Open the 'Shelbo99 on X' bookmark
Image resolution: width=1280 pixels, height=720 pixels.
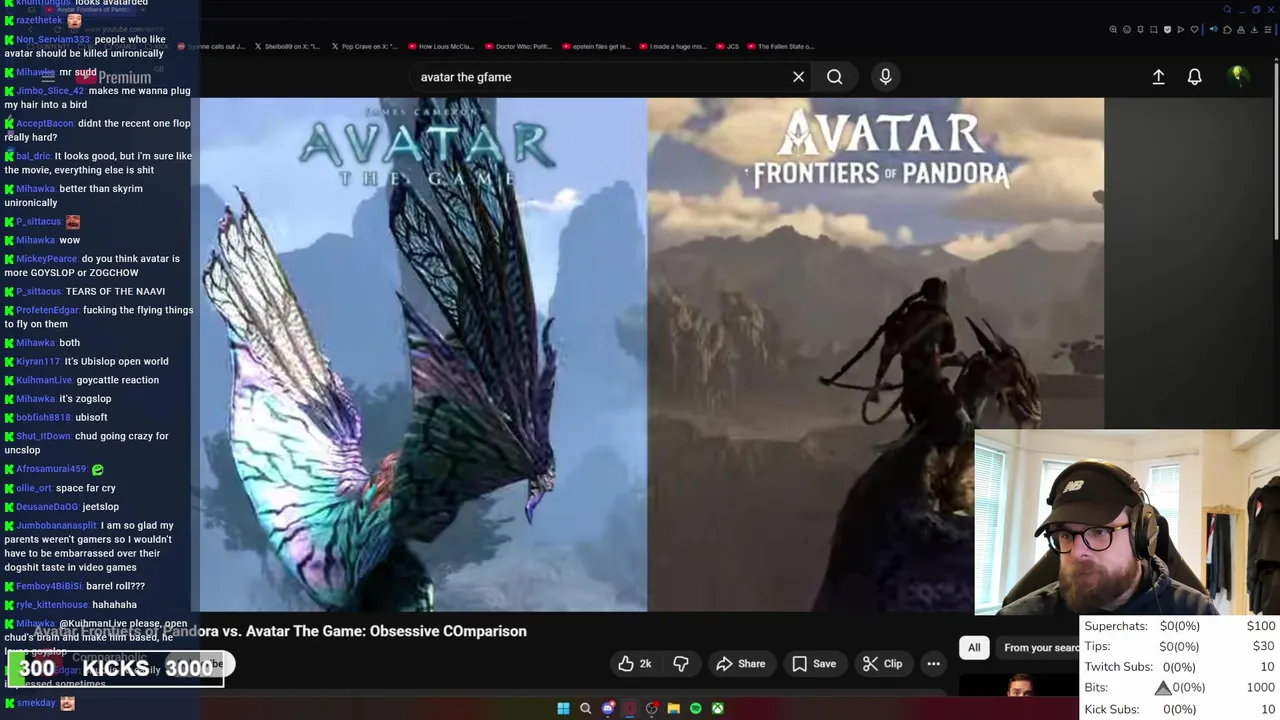click(x=288, y=46)
